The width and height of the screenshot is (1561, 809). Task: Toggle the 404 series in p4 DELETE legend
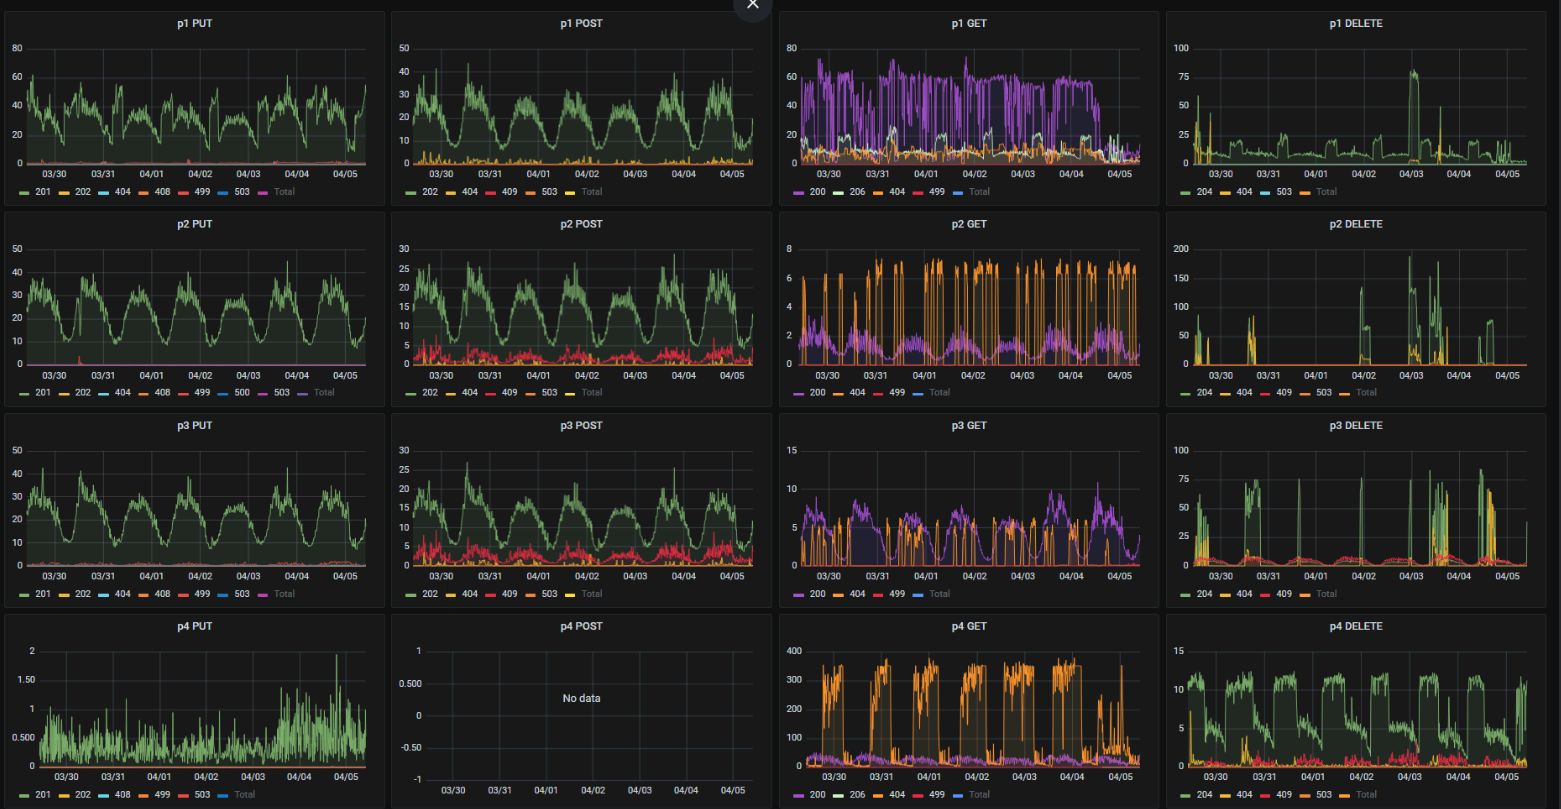tap(1244, 795)
